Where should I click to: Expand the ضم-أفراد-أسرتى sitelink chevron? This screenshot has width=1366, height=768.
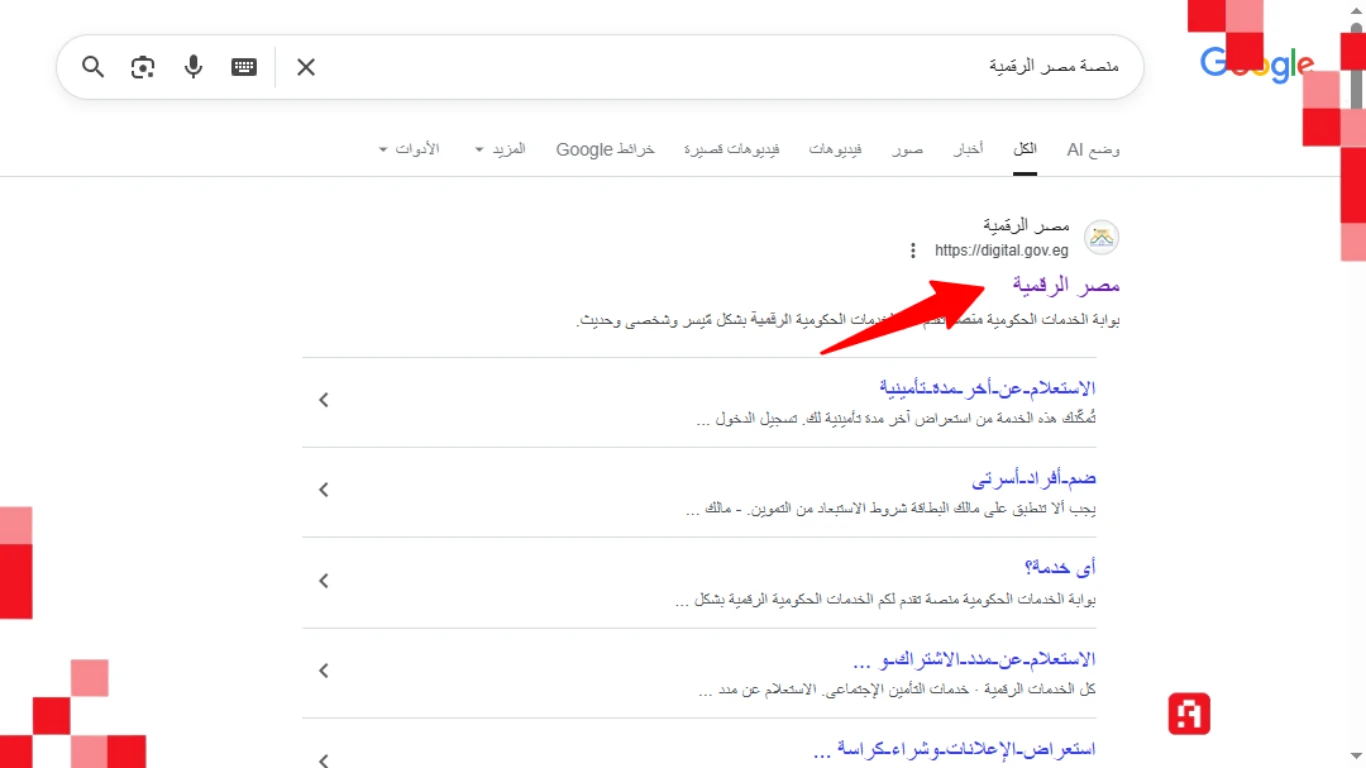pyautogui.click(x=323, y=490)
